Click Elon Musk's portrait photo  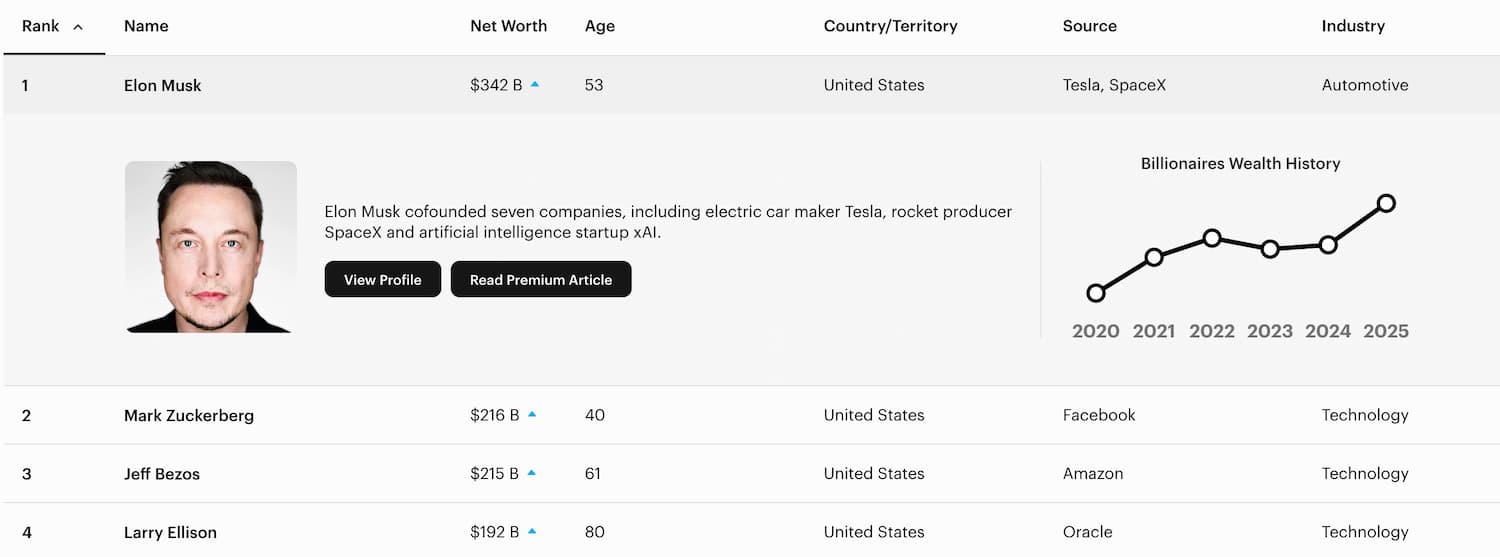(211, 247)
